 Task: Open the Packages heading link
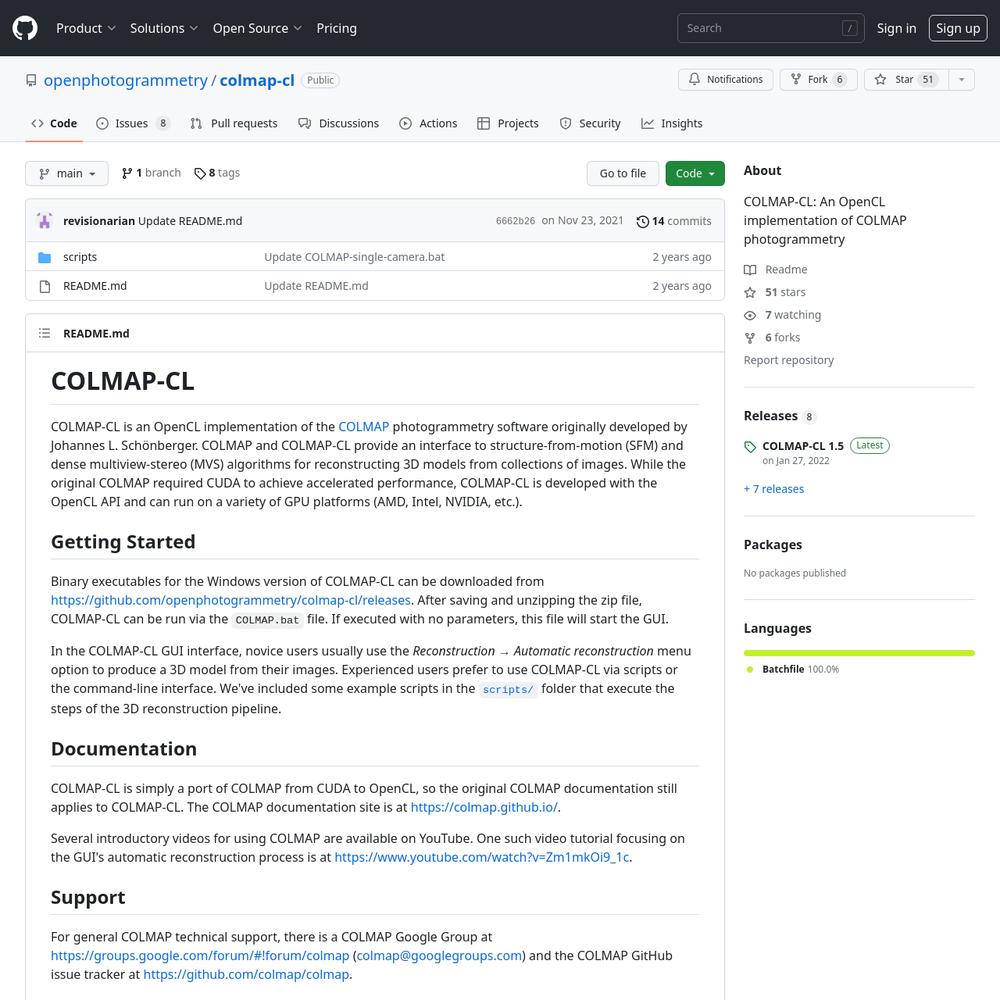click(x=773, y=545)
